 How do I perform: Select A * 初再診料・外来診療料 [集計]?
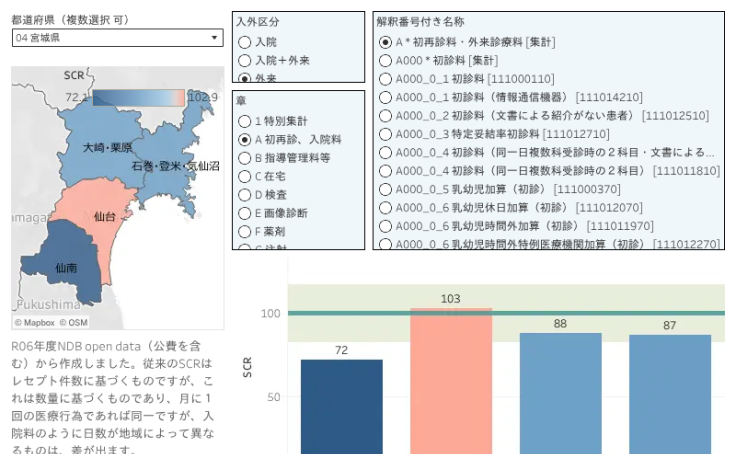[x=385, y=42]
